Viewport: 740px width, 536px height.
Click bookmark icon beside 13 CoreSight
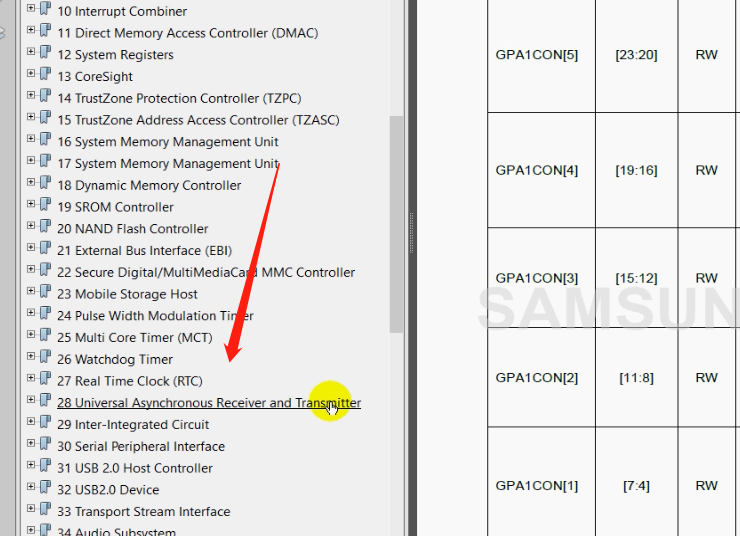pos(46,76)
